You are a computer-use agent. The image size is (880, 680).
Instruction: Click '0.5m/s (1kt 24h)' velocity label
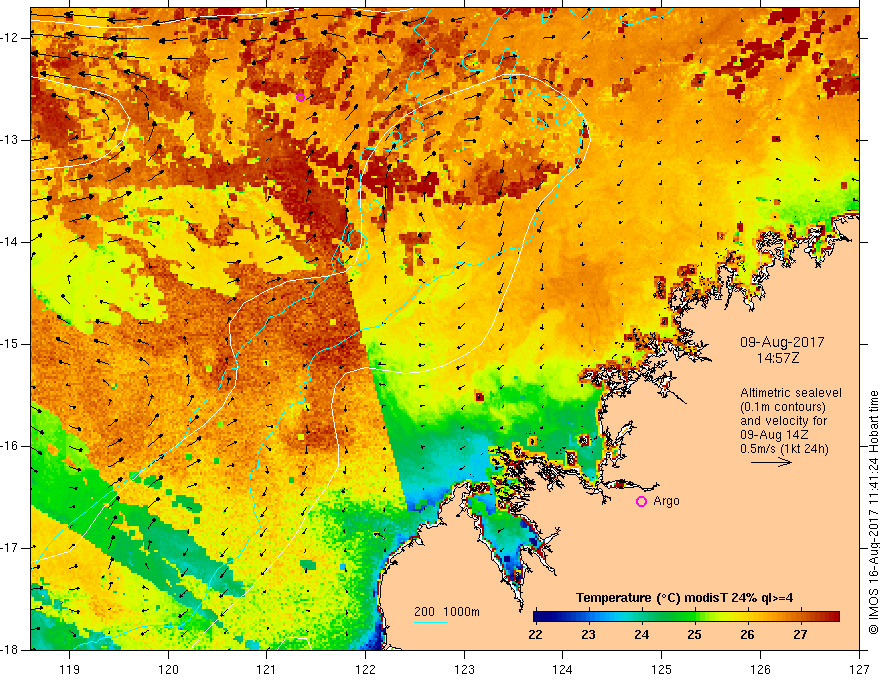pos(784,448)
